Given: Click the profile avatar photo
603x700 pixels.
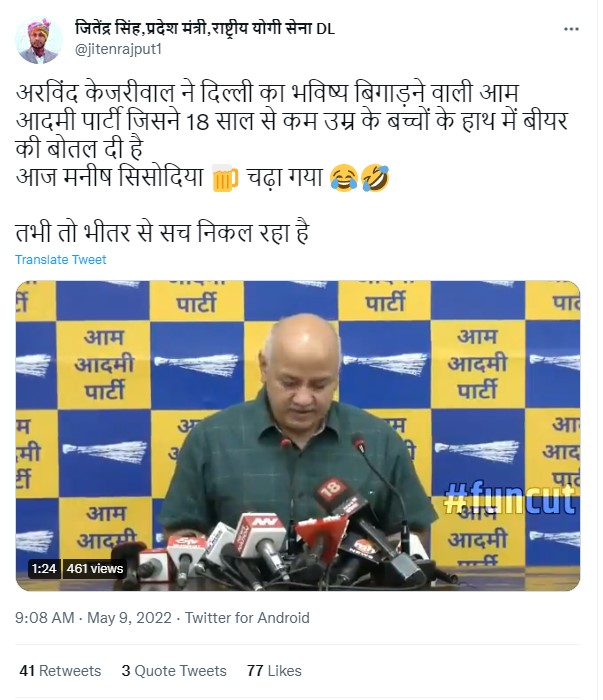Looking at the screenshot, I should (38, 41).
